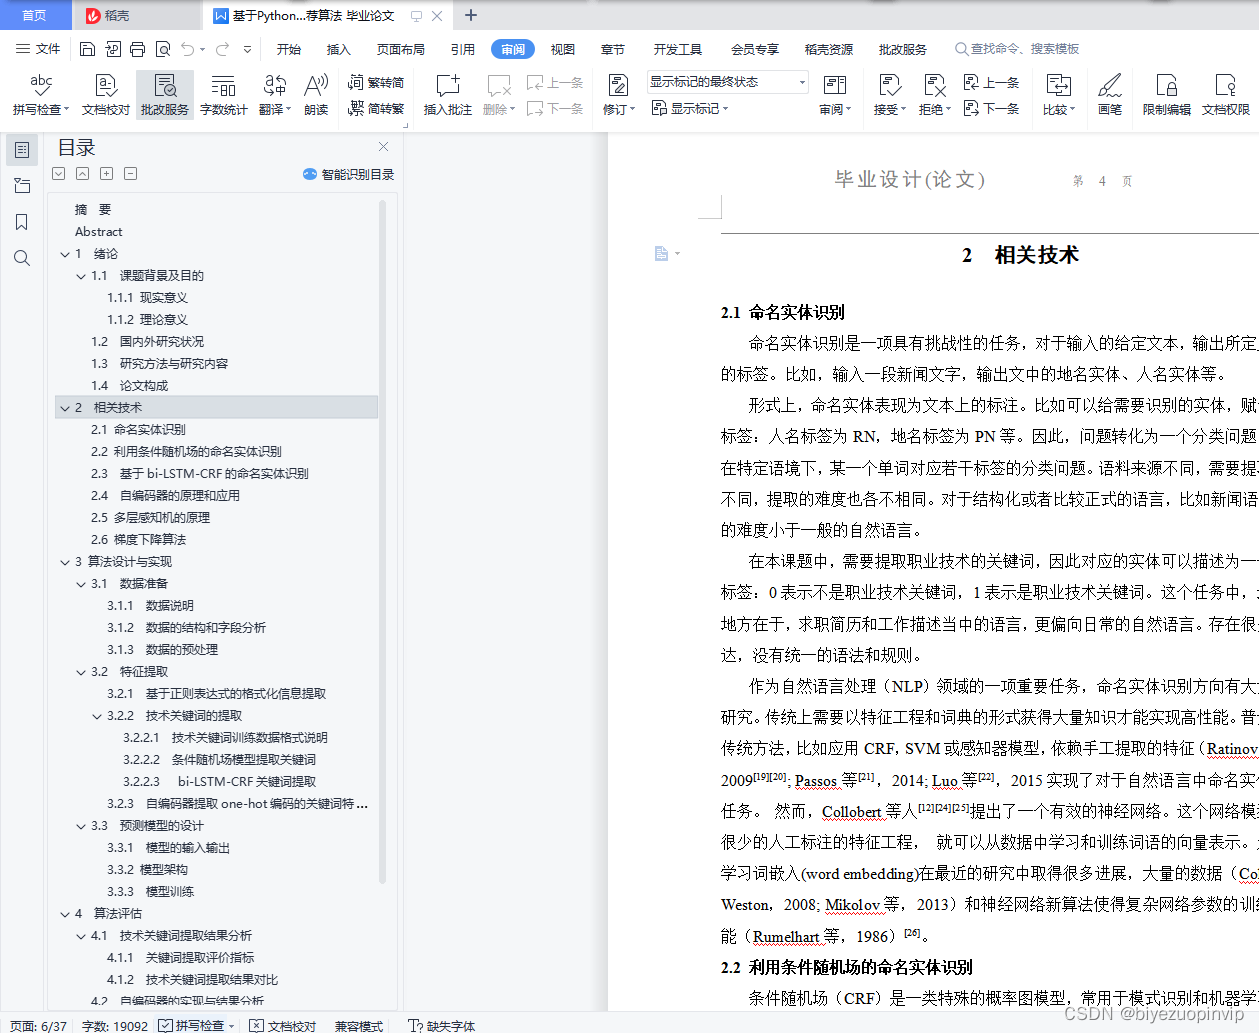Collapse the 3.2.2 技术关键词的提取 node
Screen dimensions: 1259x1033
click(x=97, y=716)
